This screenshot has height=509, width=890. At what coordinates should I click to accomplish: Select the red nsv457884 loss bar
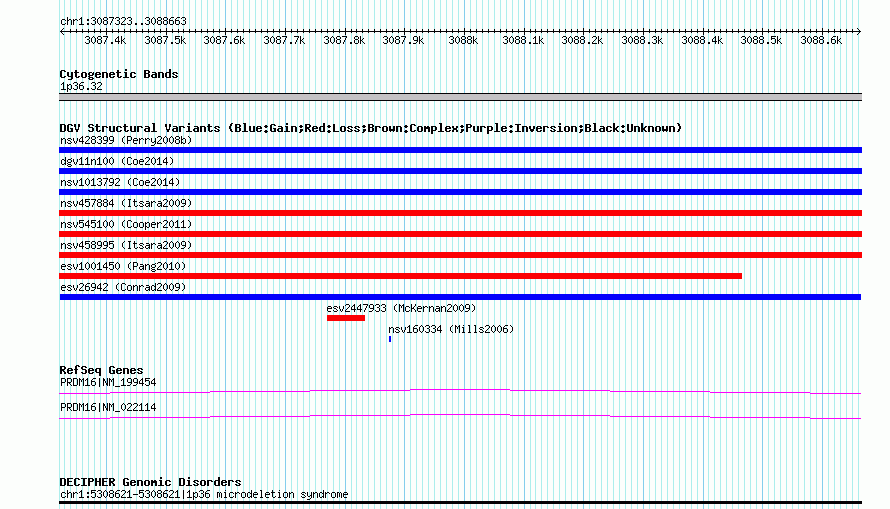(x=460, y=213)
